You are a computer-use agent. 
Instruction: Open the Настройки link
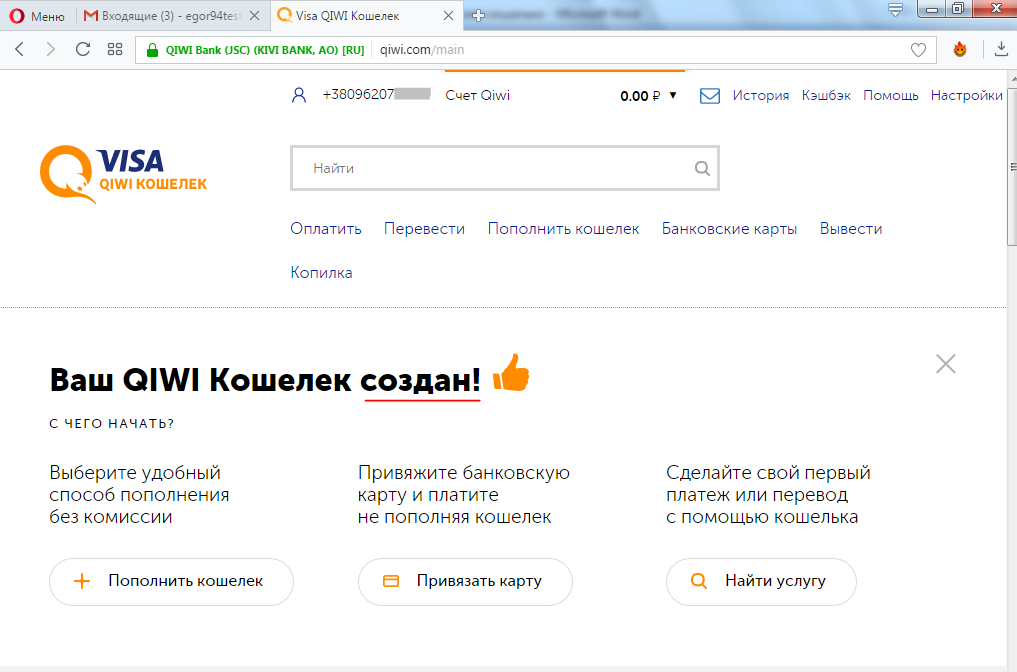(966, 95)
